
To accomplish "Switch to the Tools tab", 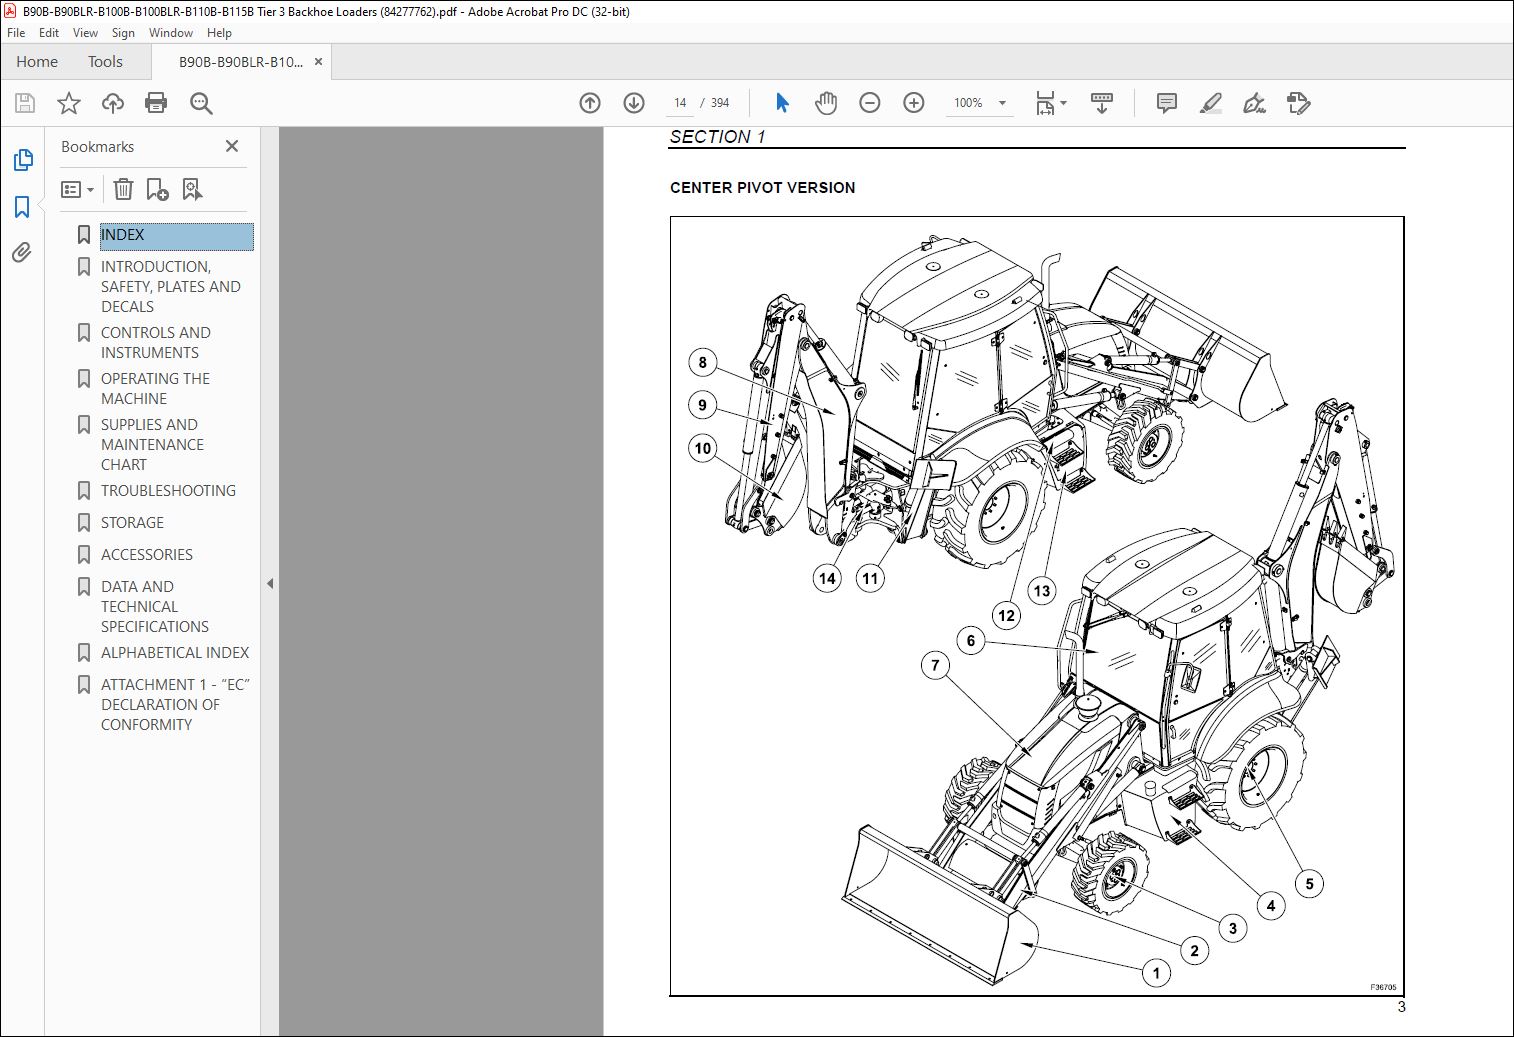I will pos(105,62).
